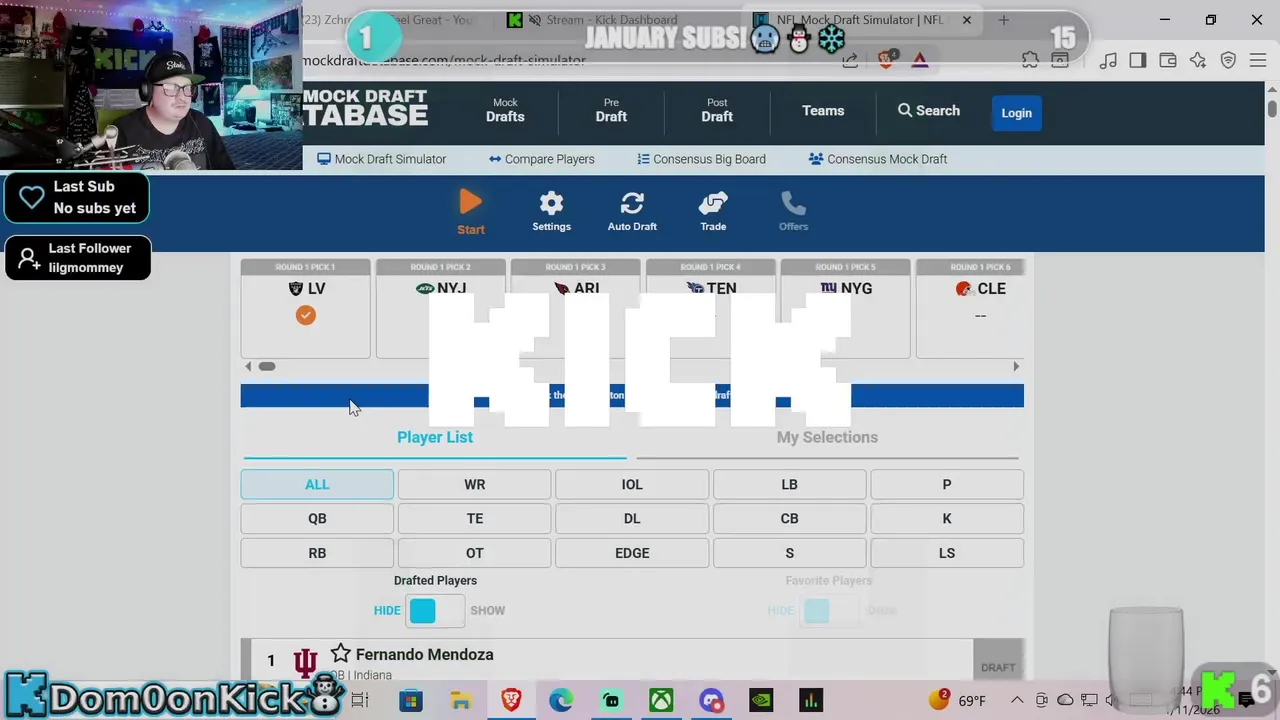
Task: Click the Brave browser taskbar icon
Action: coord(511,700)
